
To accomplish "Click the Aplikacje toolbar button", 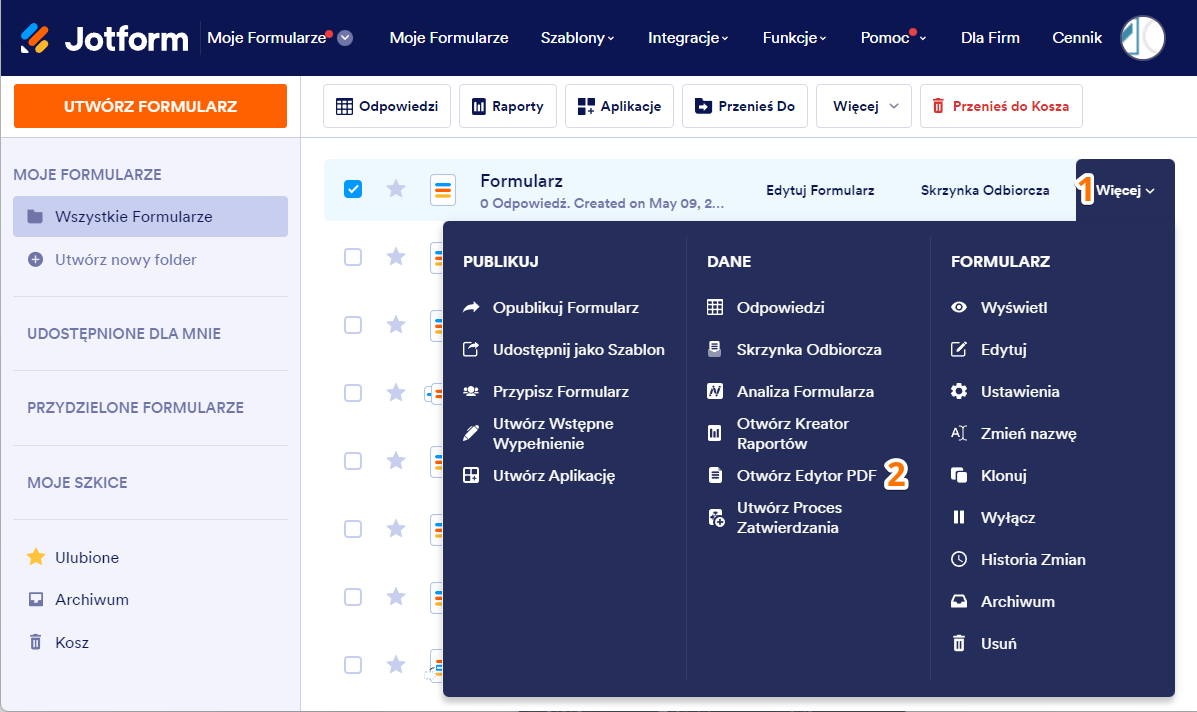I will click(x=619, y=106).
